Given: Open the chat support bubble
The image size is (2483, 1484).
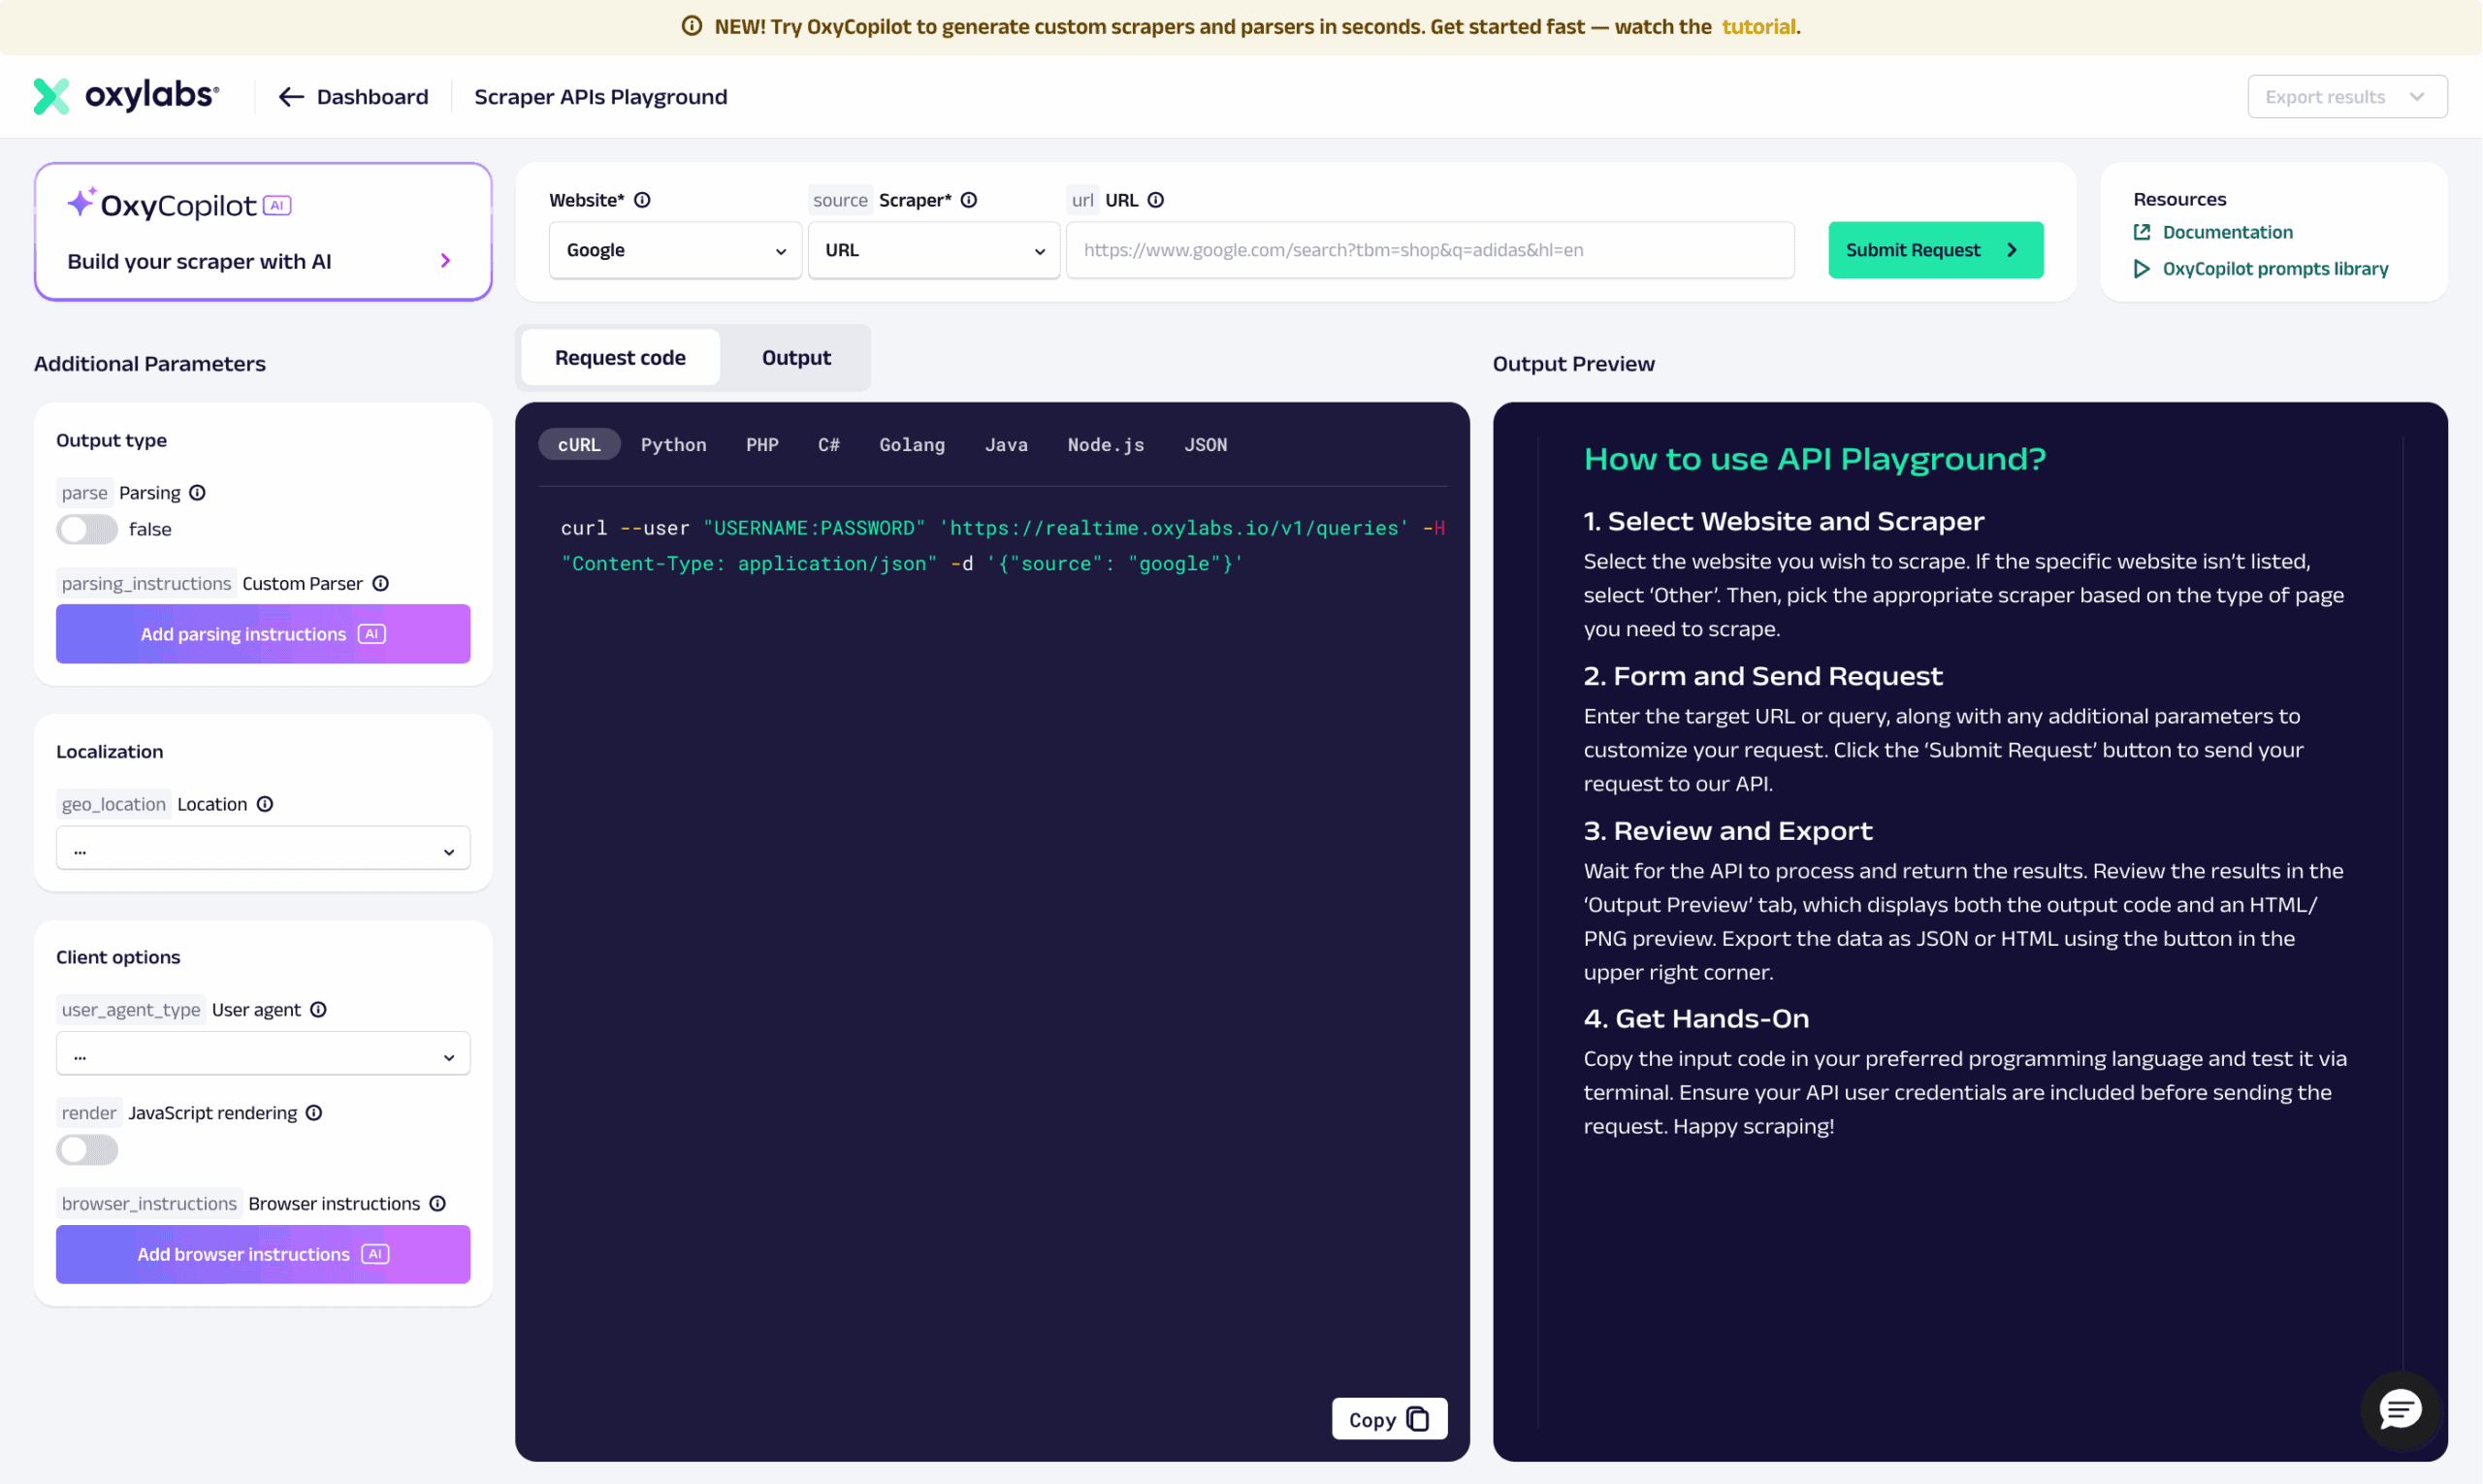Looking at the screenshot, I should point(2400,1411).
